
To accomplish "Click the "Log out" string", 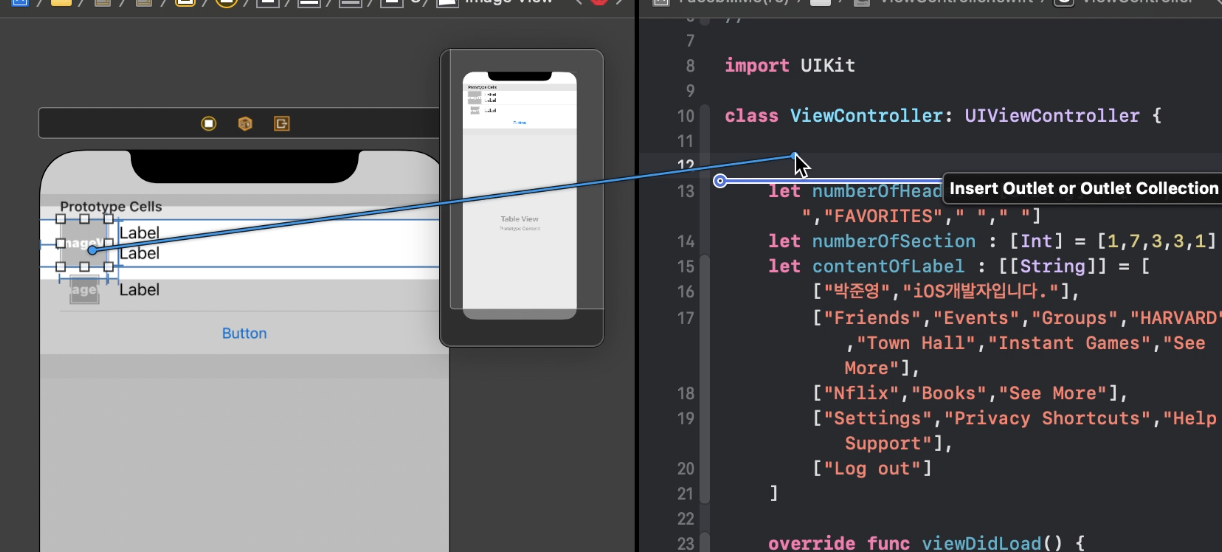I will (x=872, y=468).
